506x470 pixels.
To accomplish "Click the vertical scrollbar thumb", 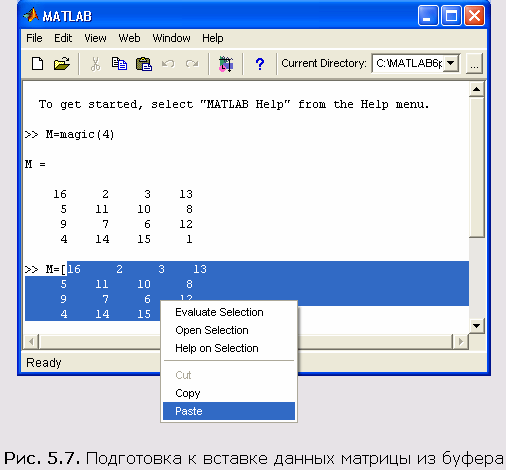I will (477, 167).
